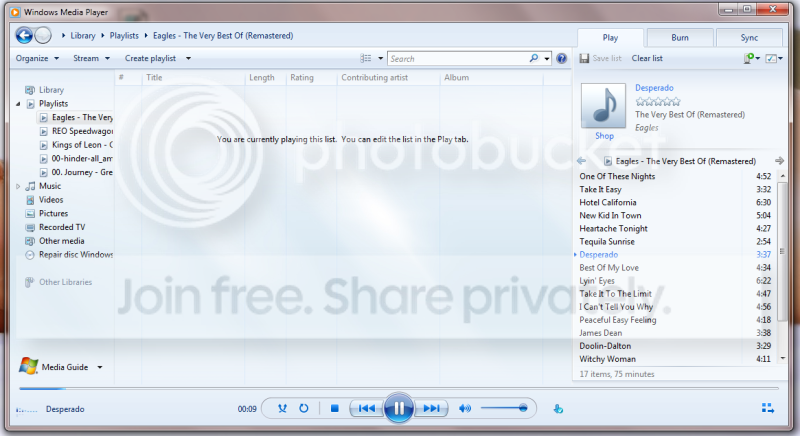Open the Create playlist dropdown arrow
This screenshot has width=800, height=436.
[188, 59]
